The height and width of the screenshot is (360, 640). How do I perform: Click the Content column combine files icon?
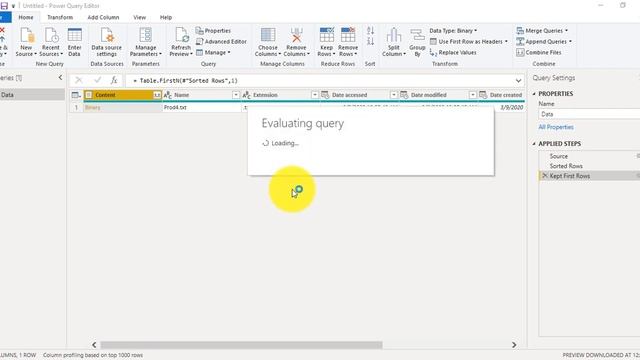157,95
